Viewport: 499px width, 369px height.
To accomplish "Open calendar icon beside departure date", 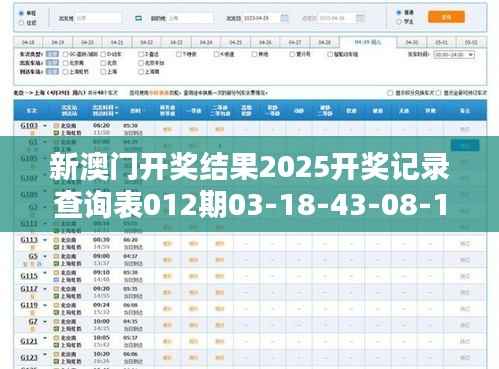I will pos(284,18).
